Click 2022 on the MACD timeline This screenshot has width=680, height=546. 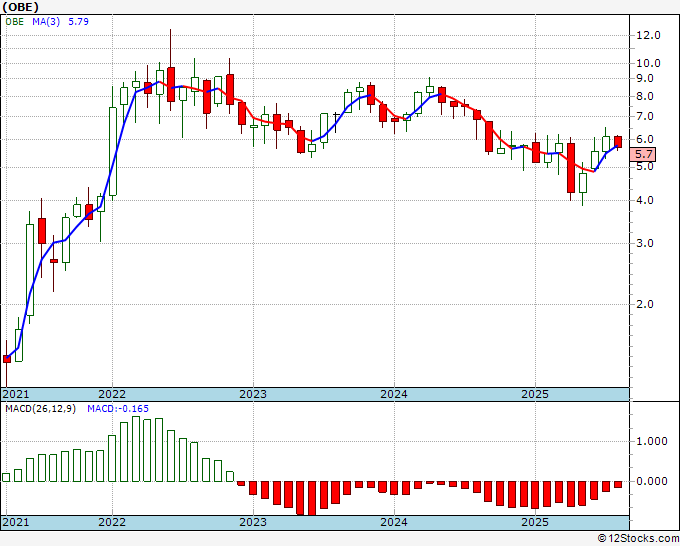(x=112, y=522)
